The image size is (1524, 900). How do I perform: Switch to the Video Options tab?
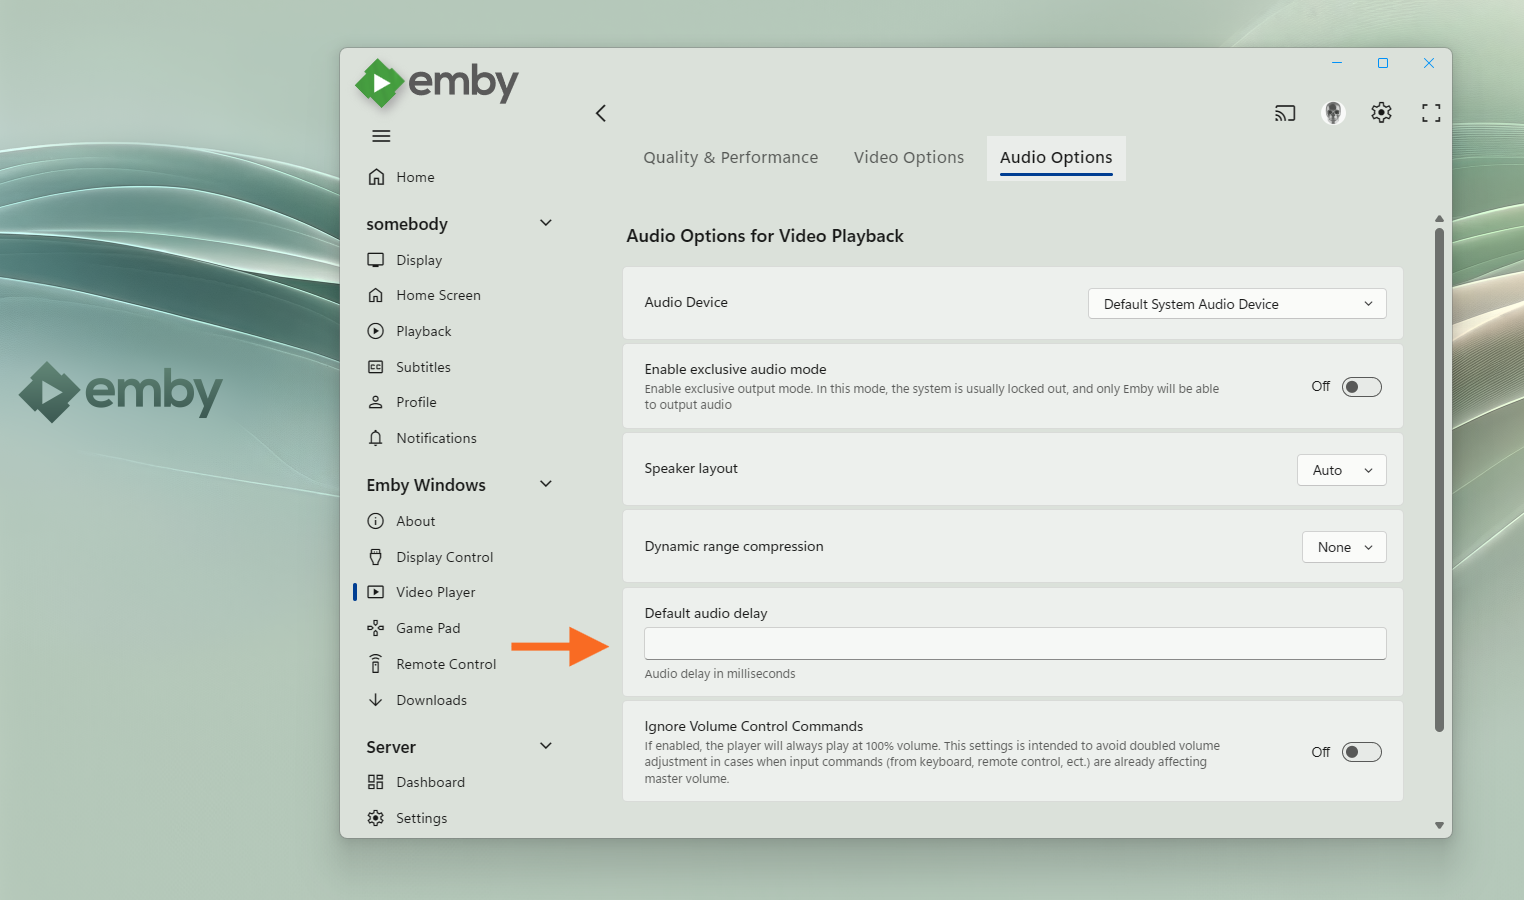coord(908,158)
